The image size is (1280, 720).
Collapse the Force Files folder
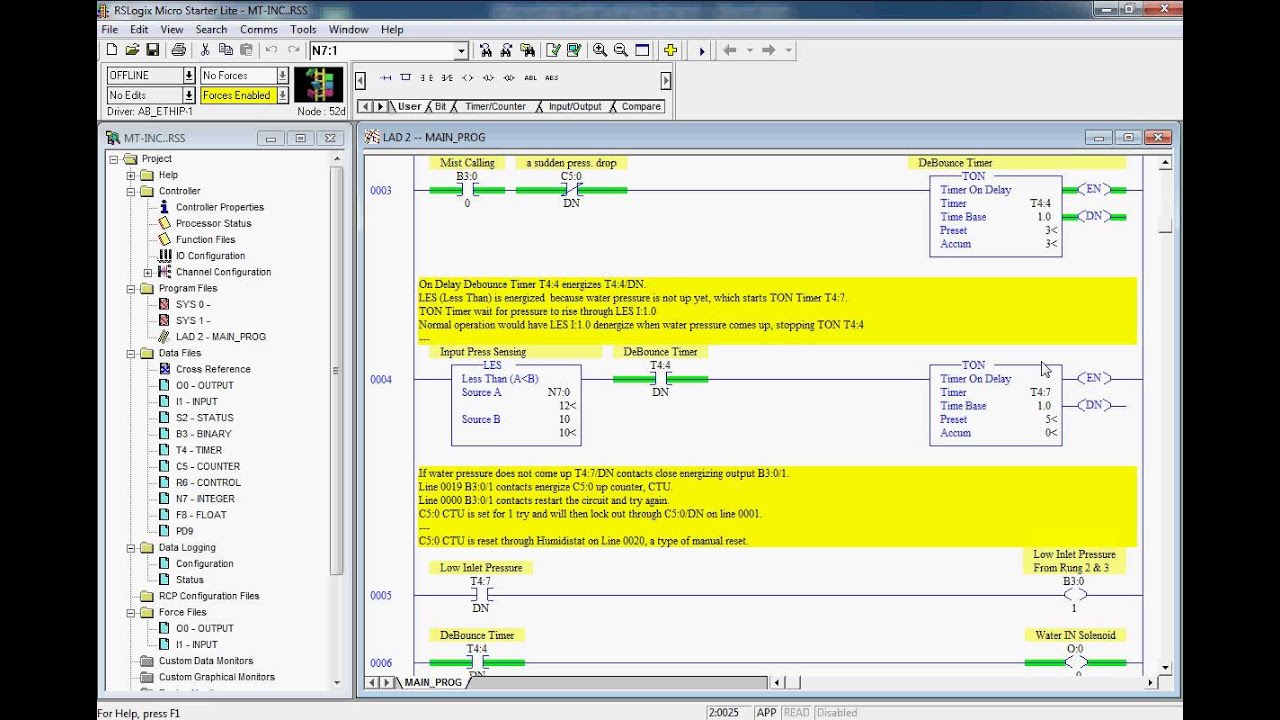131,612
